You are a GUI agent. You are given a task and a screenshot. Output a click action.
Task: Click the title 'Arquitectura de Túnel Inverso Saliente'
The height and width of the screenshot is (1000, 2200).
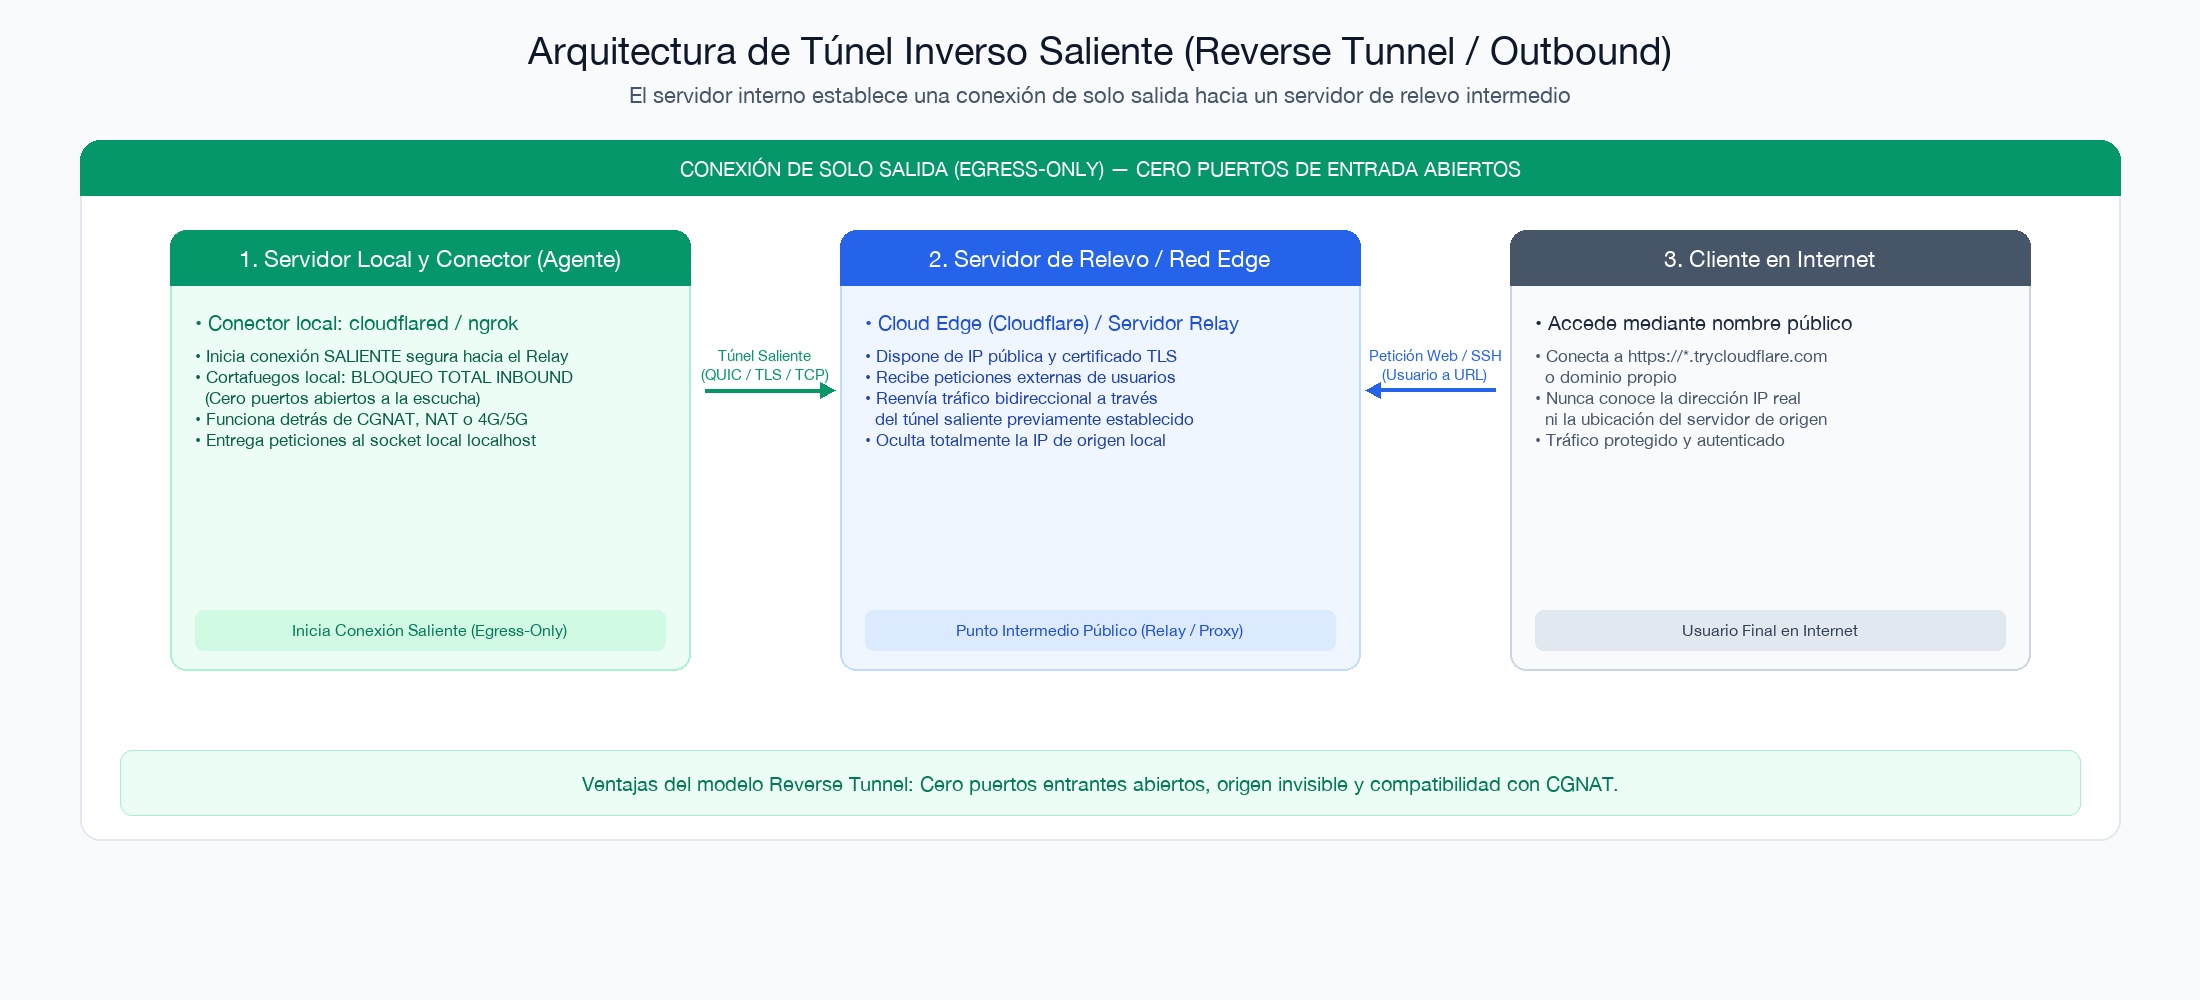(1100, 51)
